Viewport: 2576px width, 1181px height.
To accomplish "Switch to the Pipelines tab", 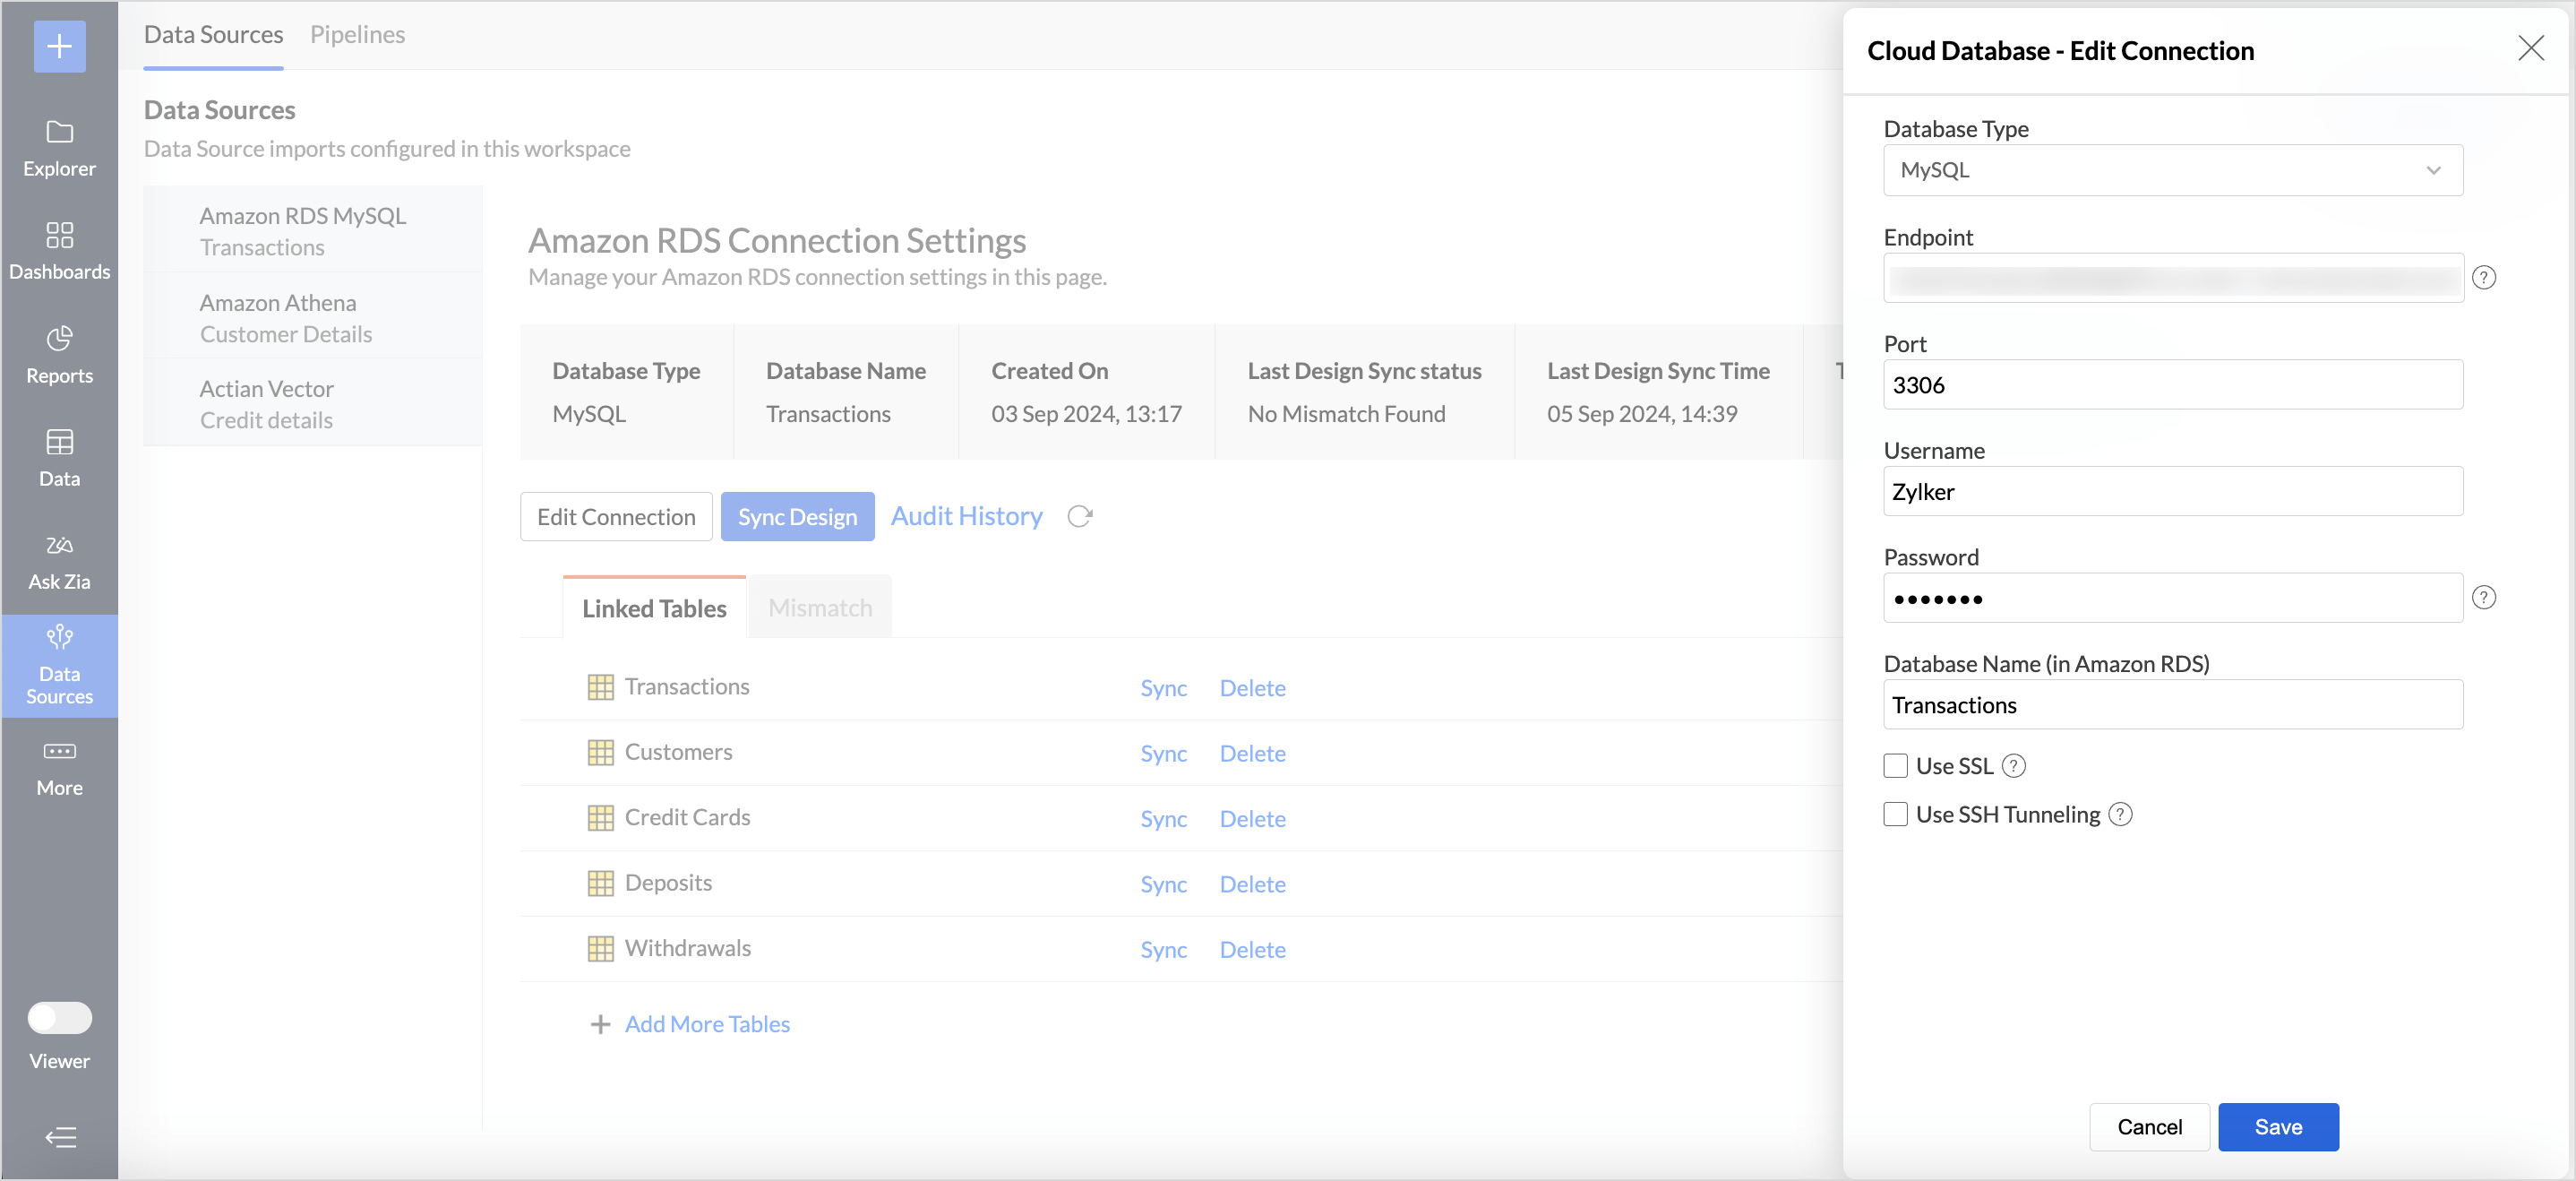I will tap(357, 34).
